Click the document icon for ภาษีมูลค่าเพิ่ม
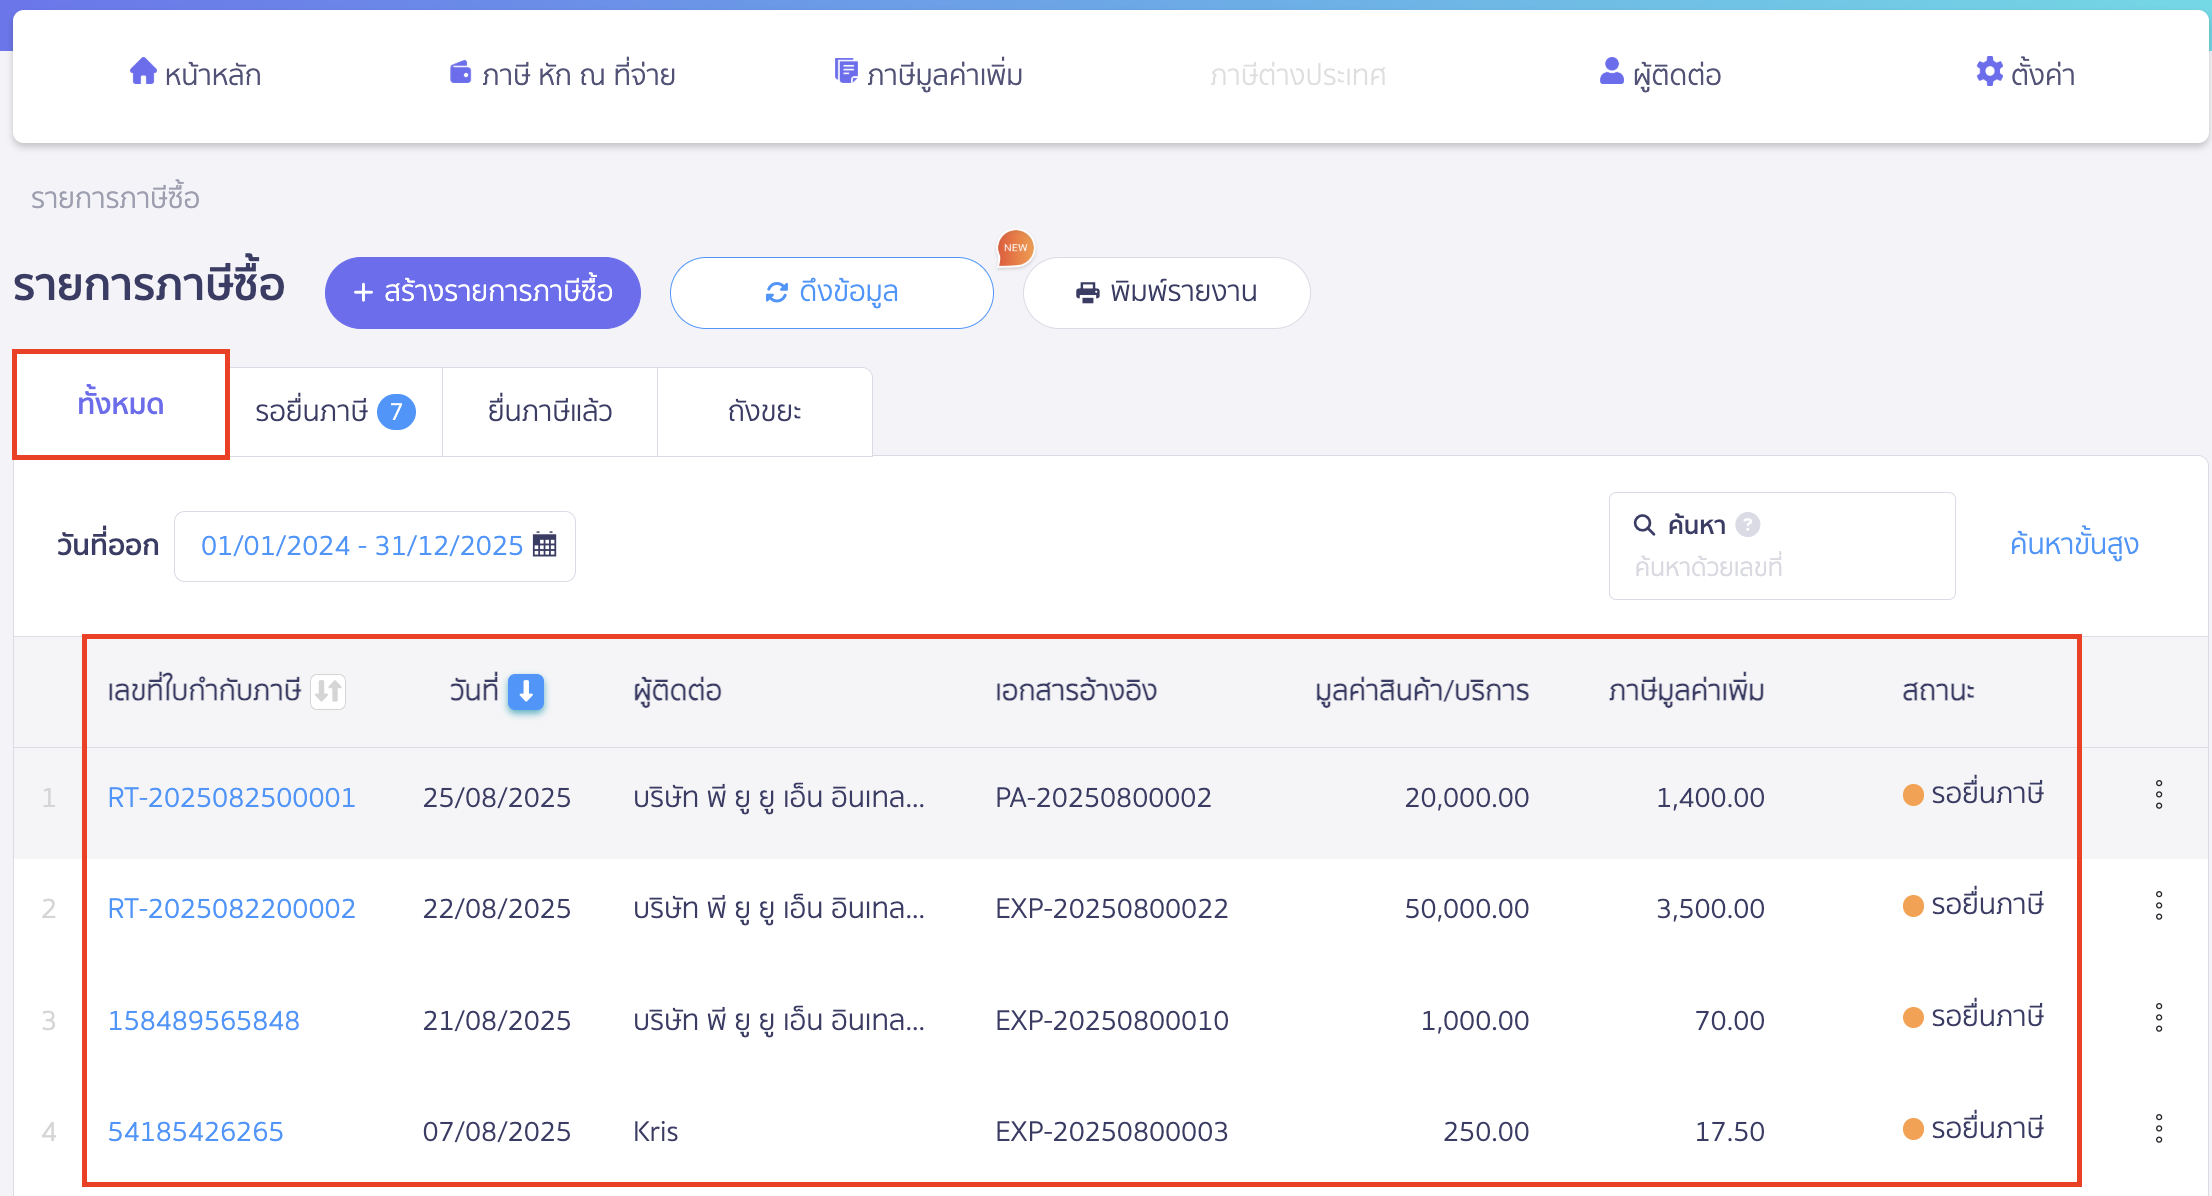 [846, 71]
